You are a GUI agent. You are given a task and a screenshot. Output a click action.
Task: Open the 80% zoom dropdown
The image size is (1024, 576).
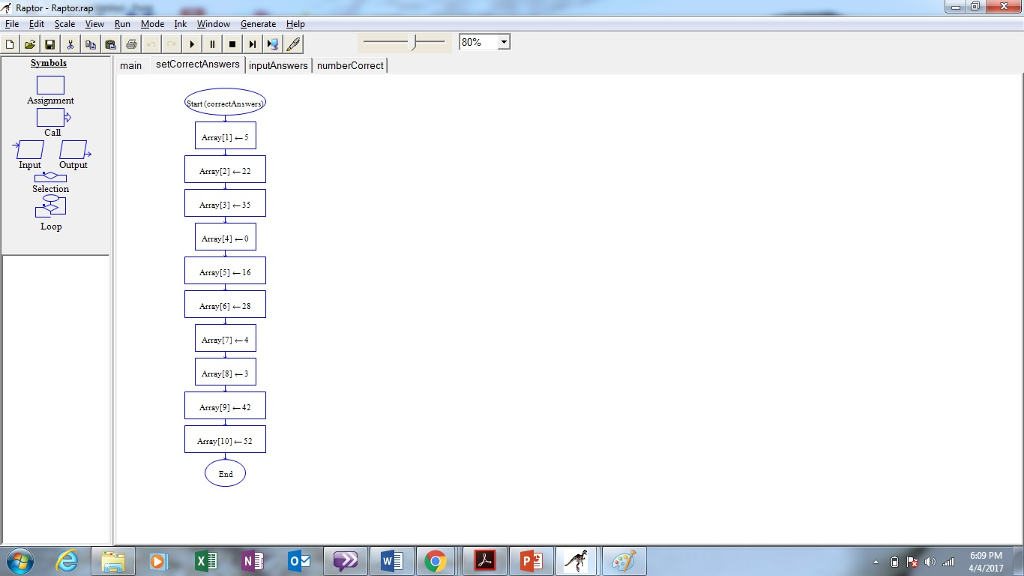[503, 42]
